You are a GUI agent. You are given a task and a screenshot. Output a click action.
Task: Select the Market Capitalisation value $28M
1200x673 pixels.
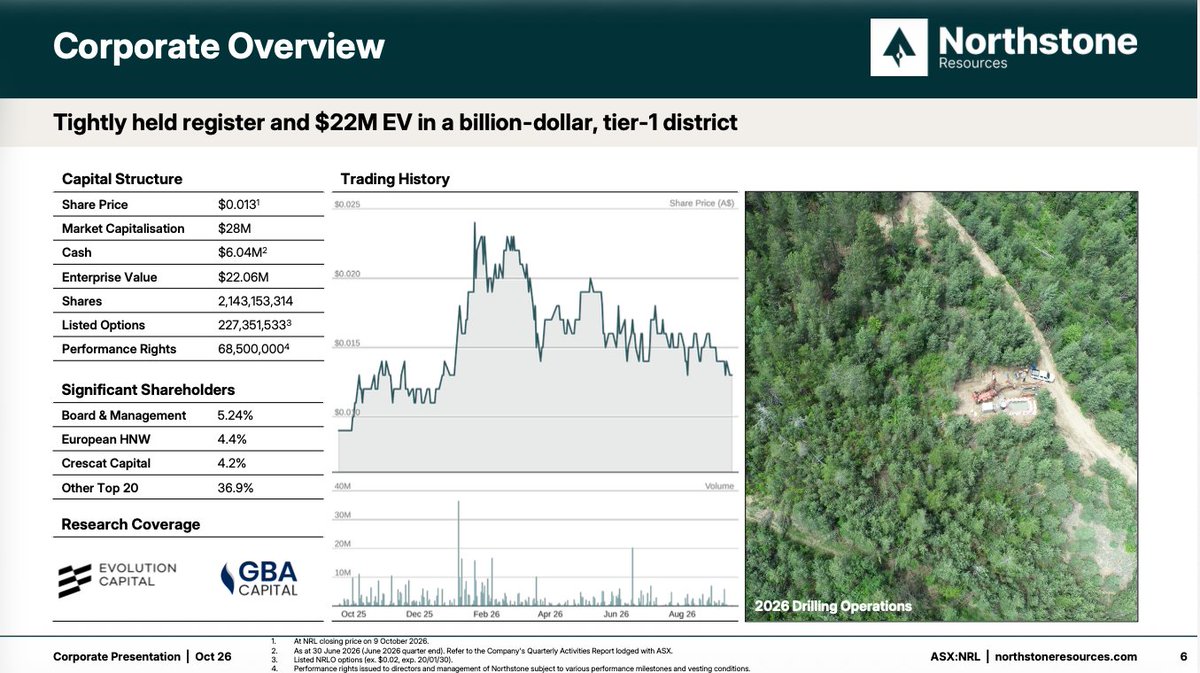[x=232, y=228]
